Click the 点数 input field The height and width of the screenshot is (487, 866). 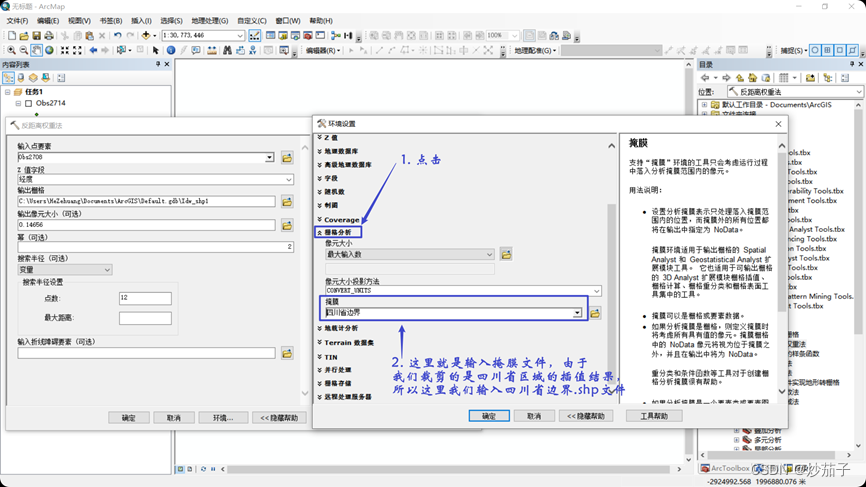tap(145, 298)
